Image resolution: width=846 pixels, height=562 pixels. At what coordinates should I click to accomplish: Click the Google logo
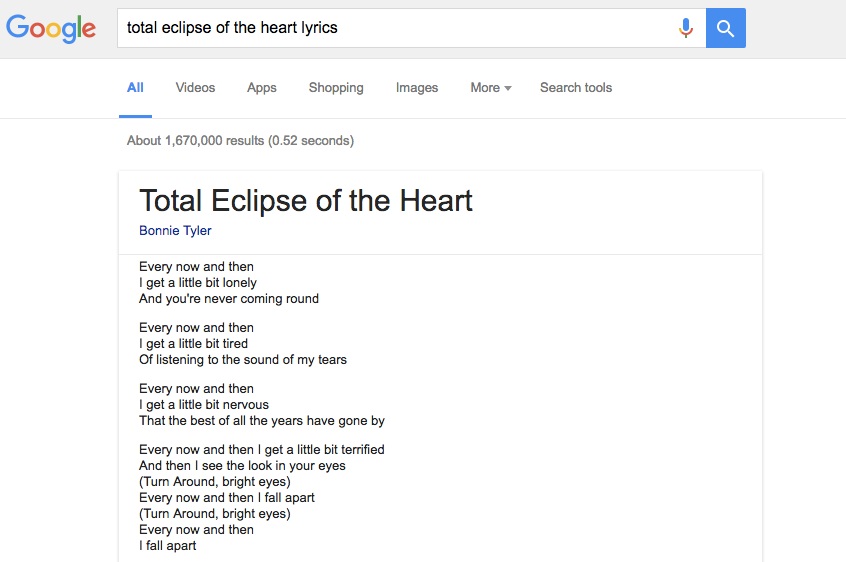point(51,28)
